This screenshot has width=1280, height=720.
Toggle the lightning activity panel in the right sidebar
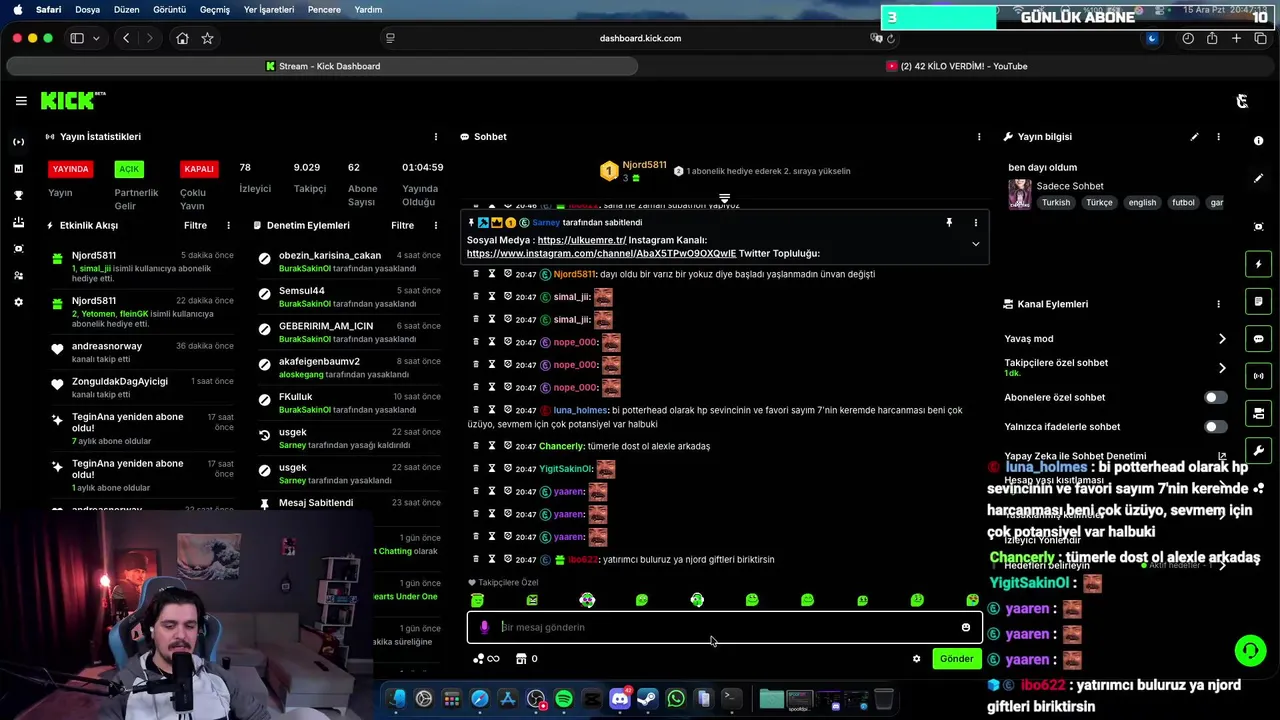coord(1258,264)
